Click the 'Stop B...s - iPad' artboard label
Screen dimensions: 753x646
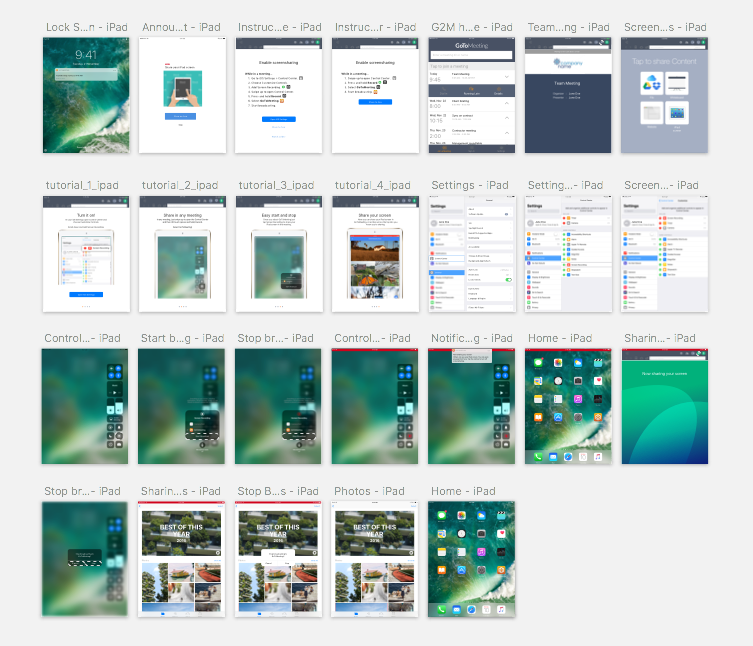click(x=278, y=491)
